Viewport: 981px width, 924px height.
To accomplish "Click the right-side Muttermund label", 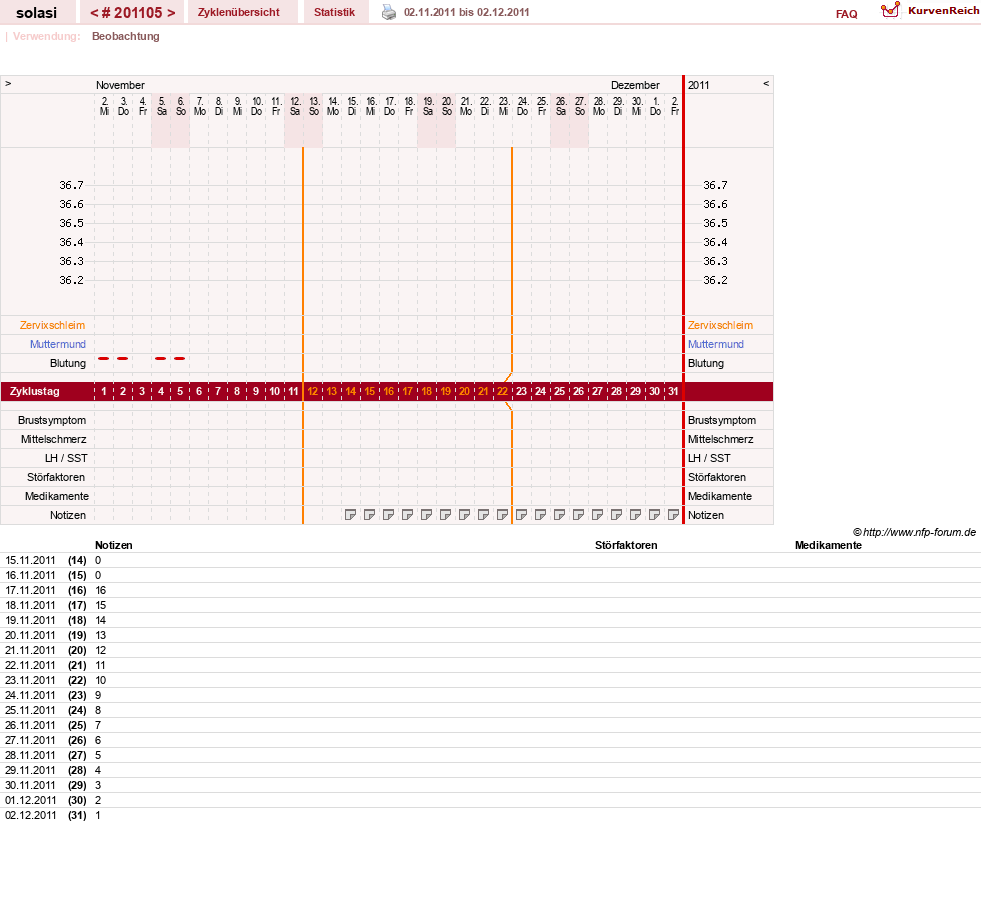I will pyautogui.click(x=716, y=344).
